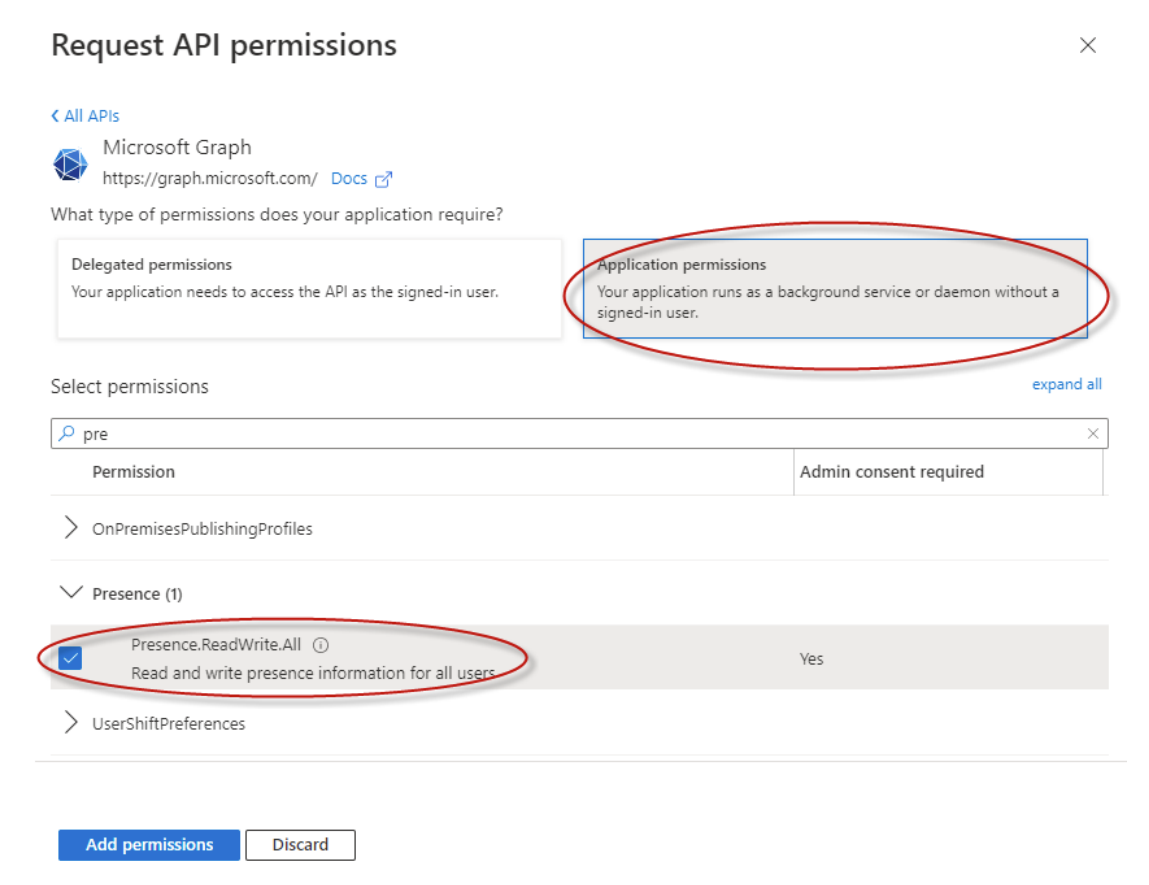1149x885 pixels.
Task: Select the UserShiftPreferences row label
Action: (169, 724)
